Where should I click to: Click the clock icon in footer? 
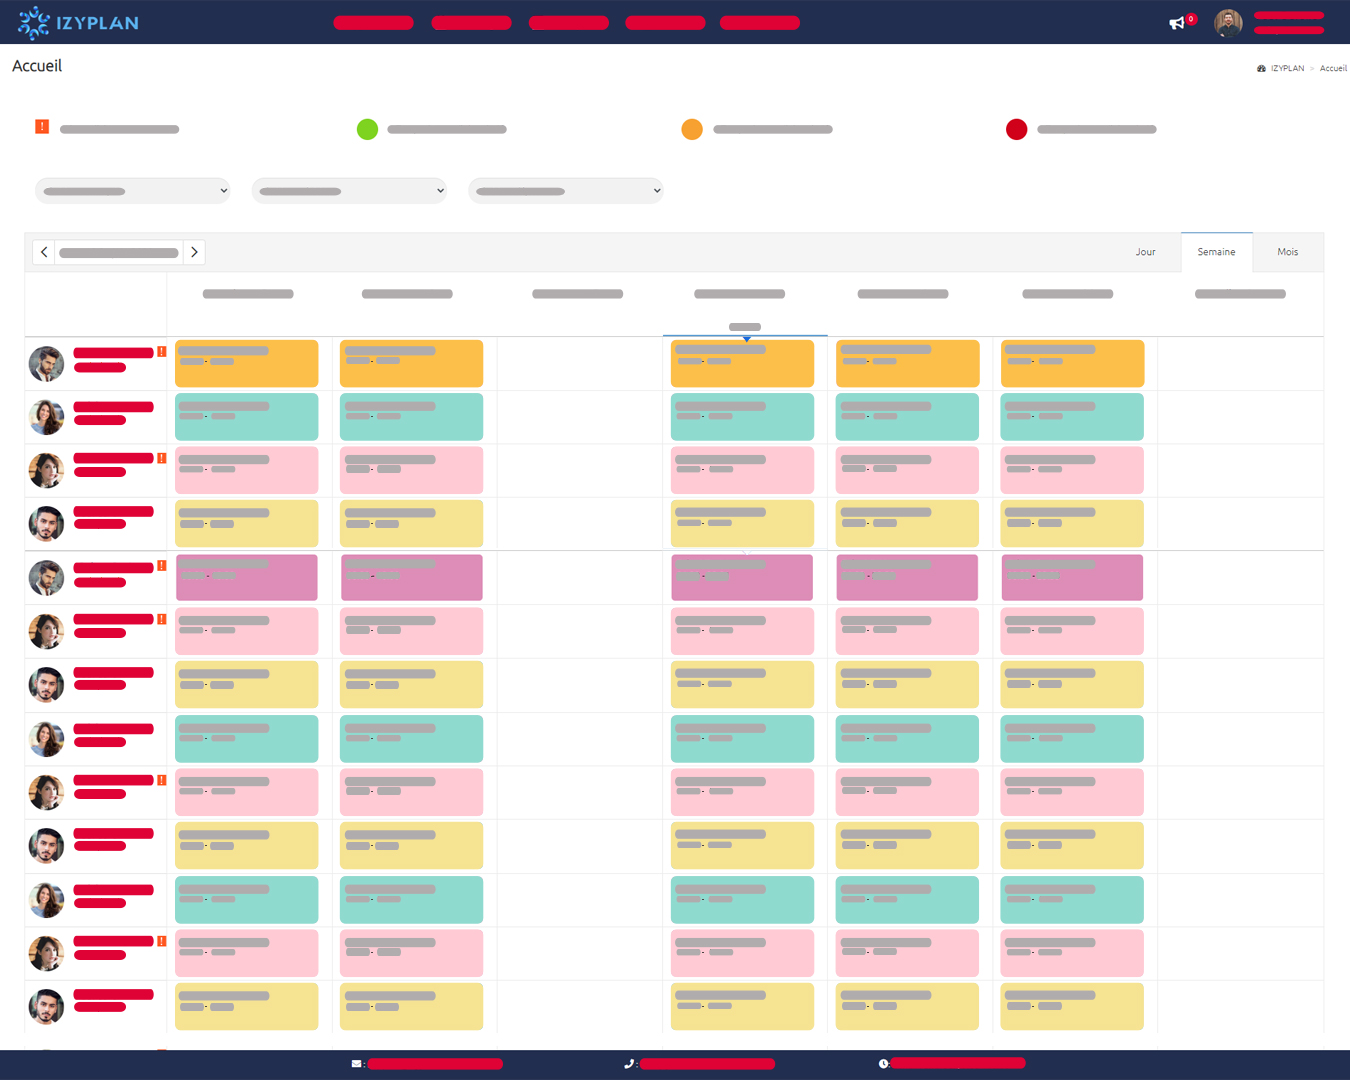[884, 1064]
